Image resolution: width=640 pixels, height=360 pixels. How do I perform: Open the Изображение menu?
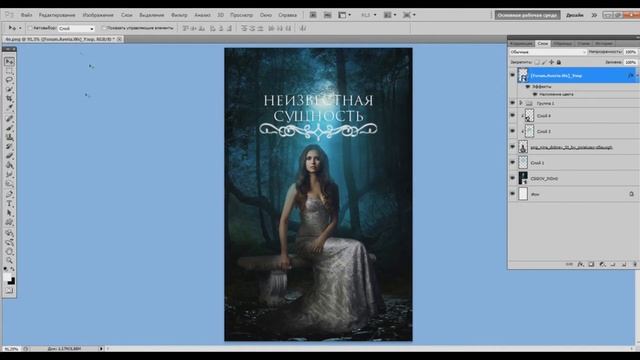click(98, 15)
